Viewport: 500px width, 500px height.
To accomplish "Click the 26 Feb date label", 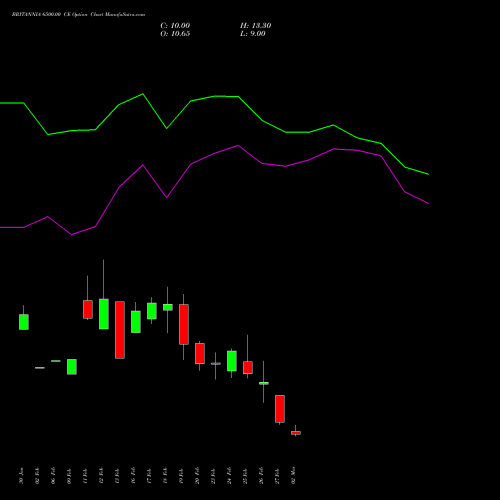I will click(261, 476).
